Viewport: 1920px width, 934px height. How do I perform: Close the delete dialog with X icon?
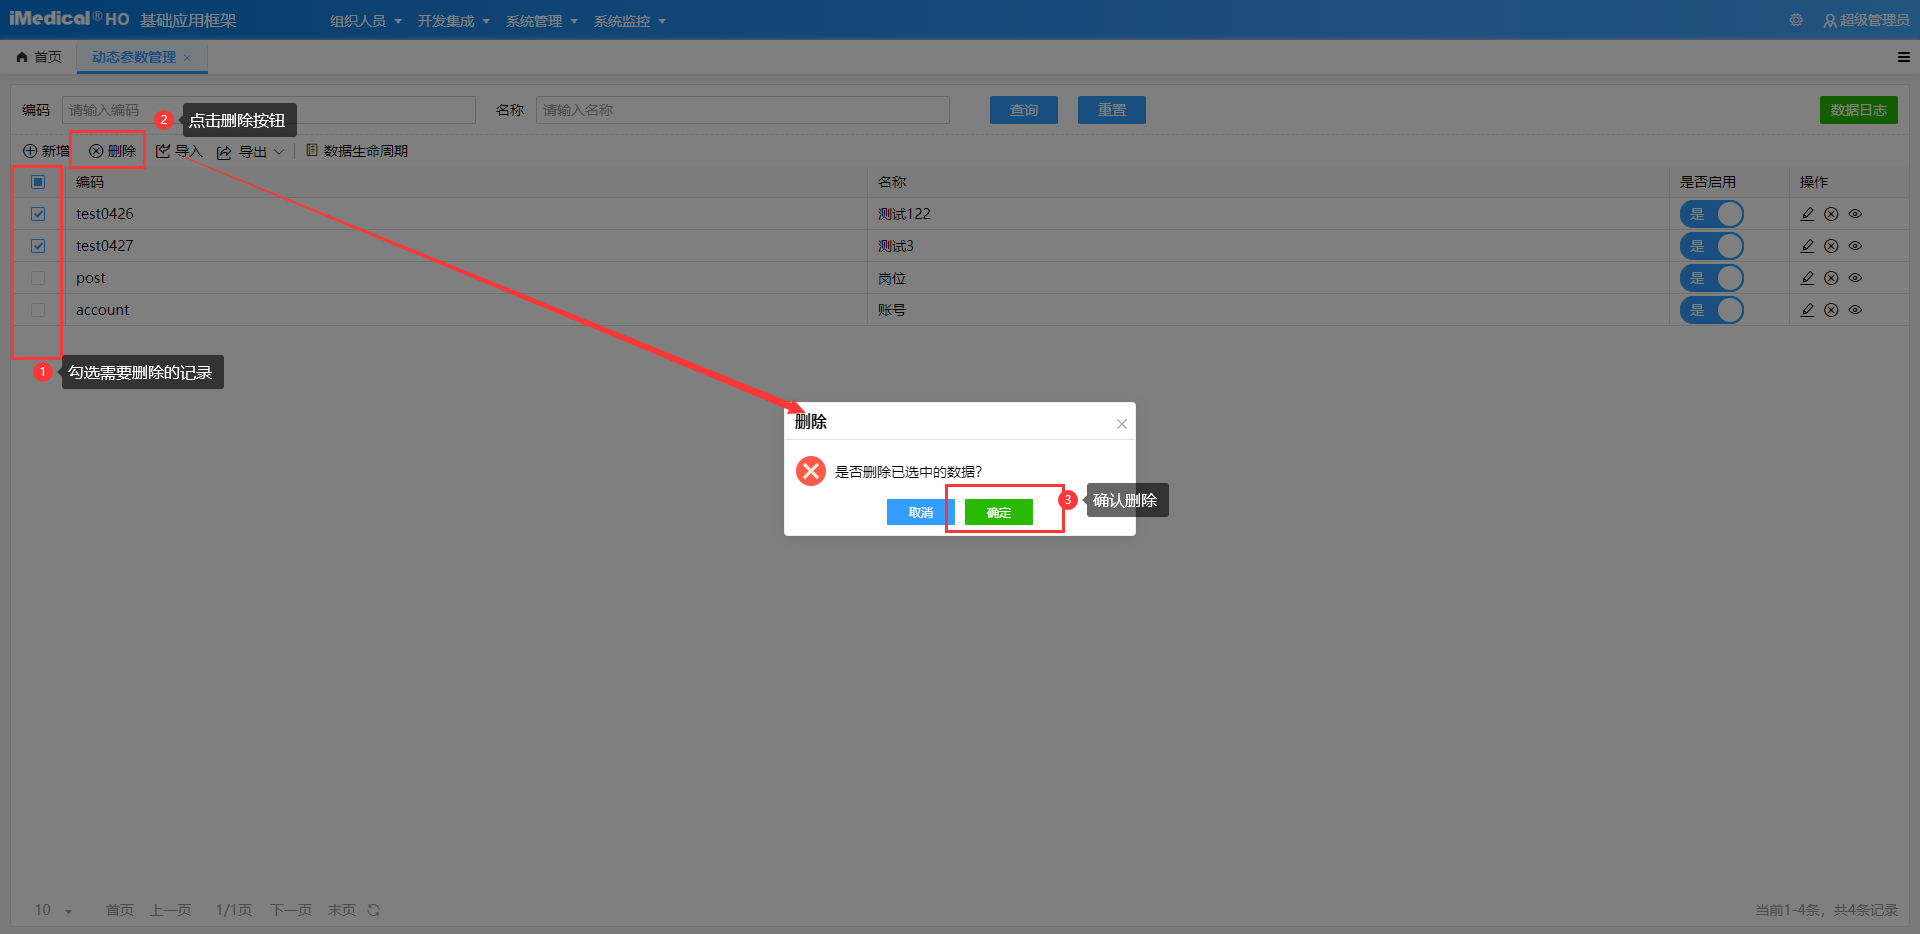click(x=1122, y=424)
